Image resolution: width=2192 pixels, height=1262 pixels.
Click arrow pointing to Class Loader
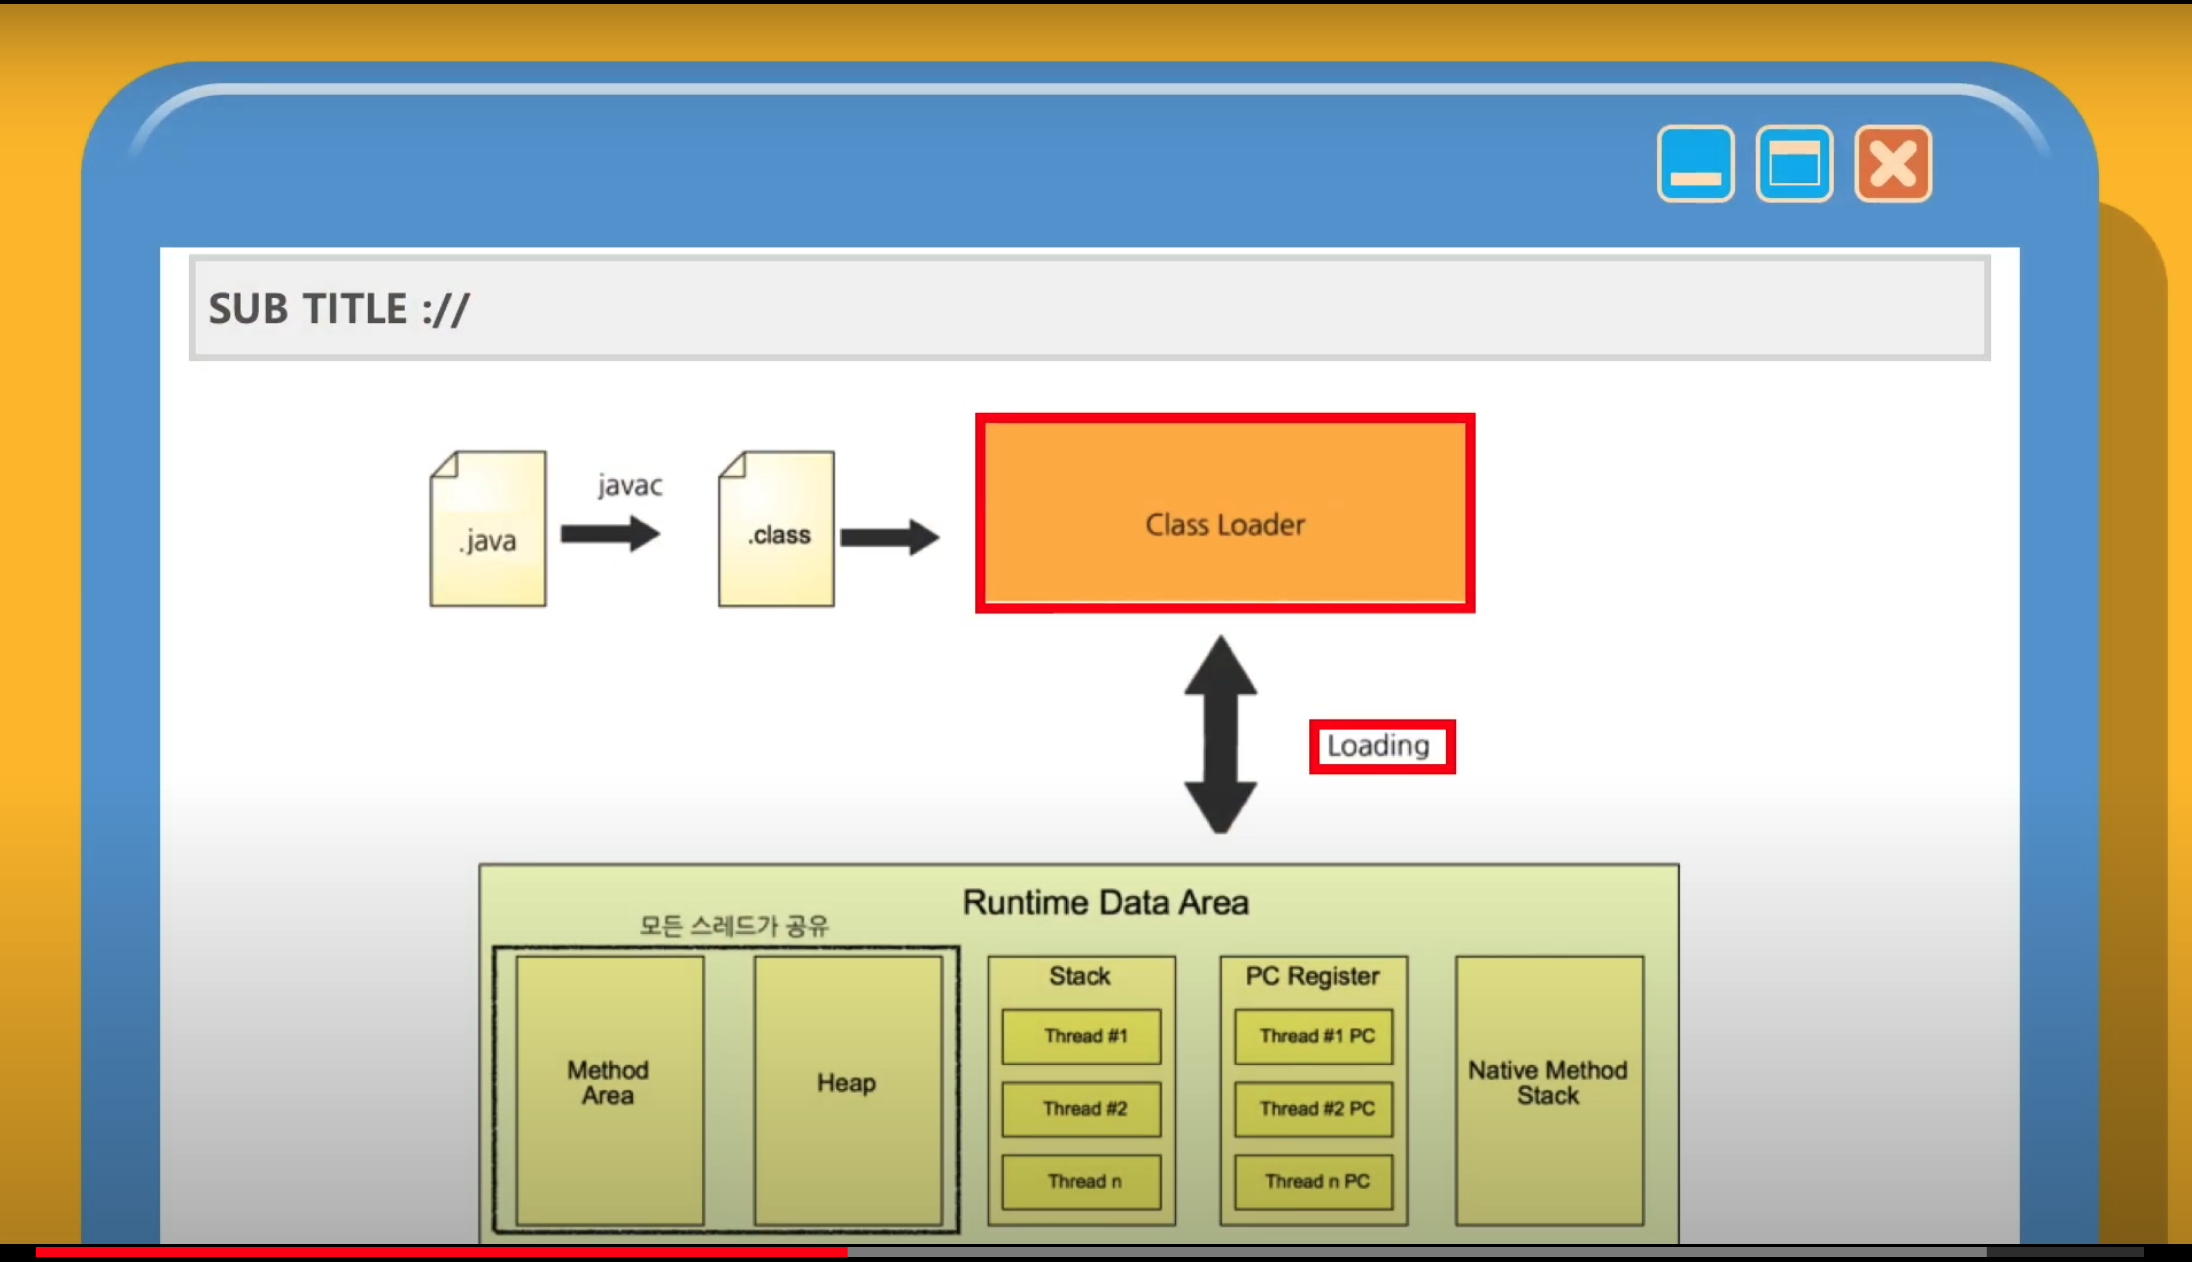coord(889,537)
